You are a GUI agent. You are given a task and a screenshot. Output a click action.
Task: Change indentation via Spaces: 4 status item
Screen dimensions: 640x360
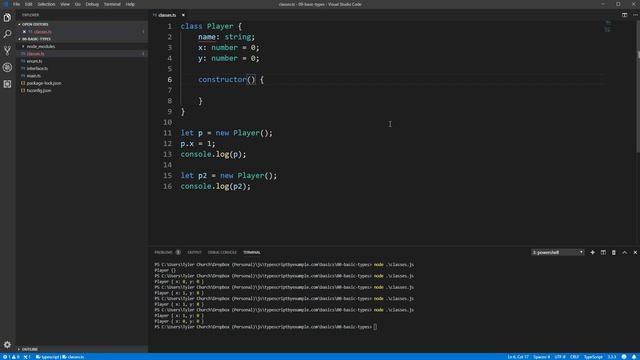coord(542,357)
